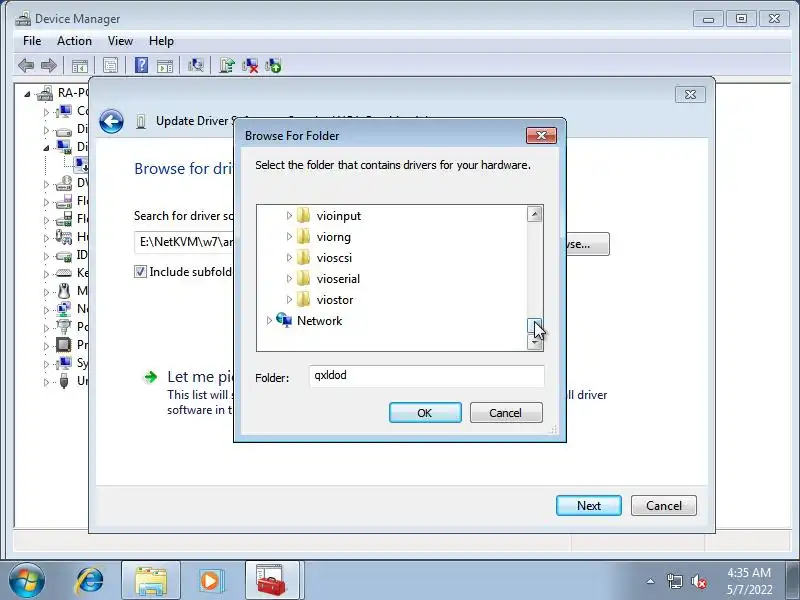Click the partly hidden Browse button
The height and width of the screenshot is (600, 800).
588,244
